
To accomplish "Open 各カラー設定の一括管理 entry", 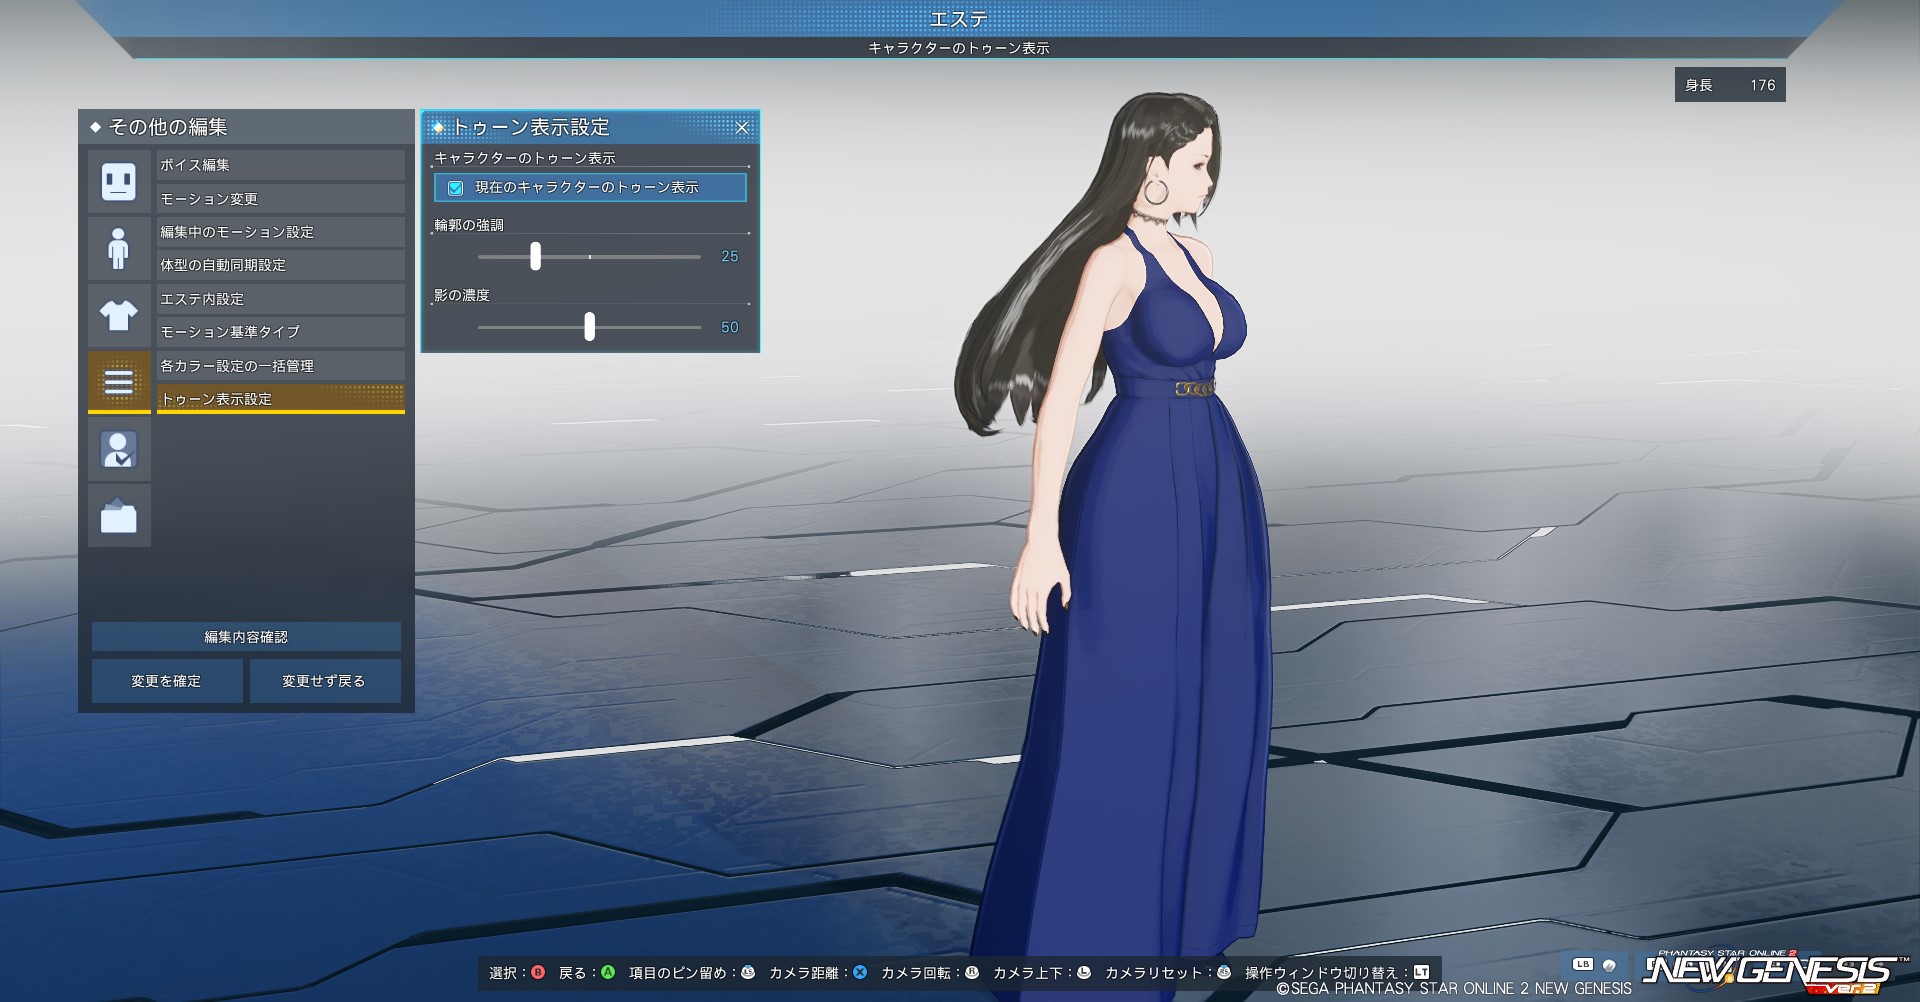I will coord(281,366).
